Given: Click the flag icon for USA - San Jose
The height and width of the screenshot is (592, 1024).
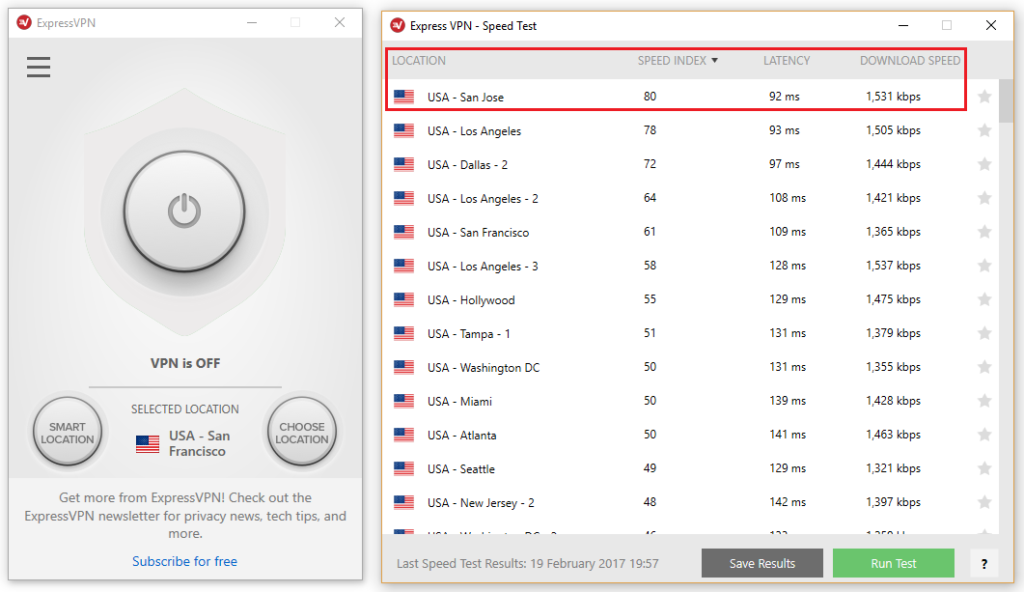Looking at the screenshot, I should 404,97.
